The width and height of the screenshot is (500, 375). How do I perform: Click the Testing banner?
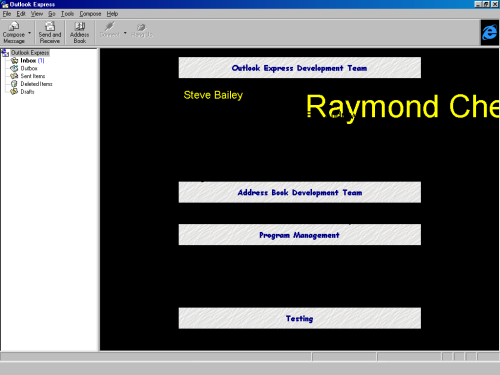(x=300, y=318)
